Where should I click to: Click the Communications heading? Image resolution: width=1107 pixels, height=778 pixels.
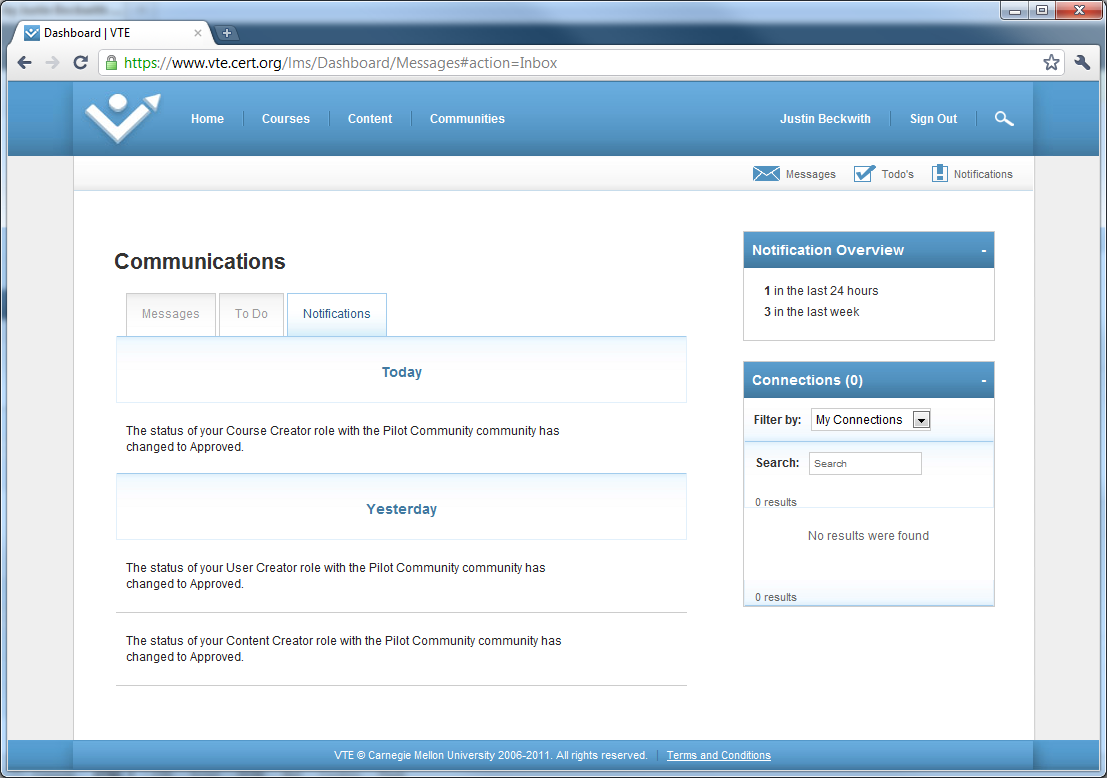tap(200, 261)
